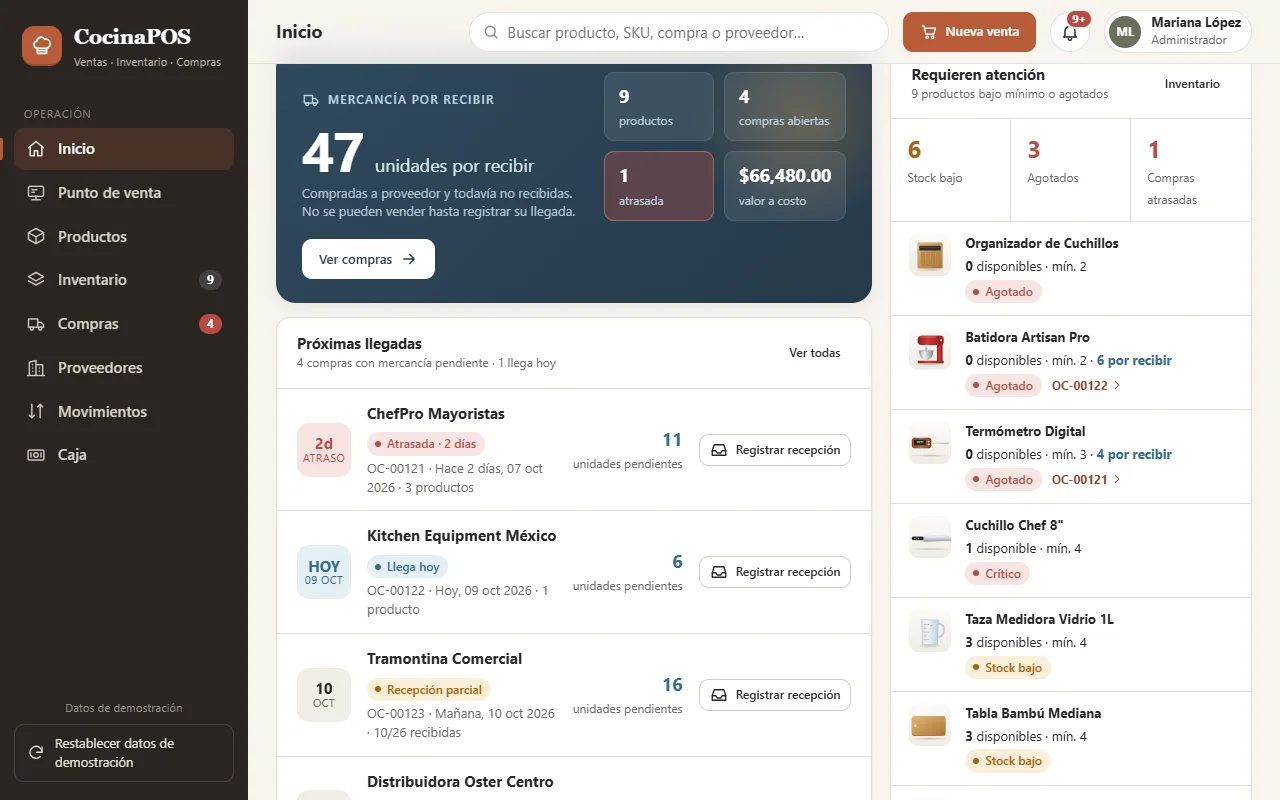This screenshot has width=1280, height=800.
Task: Click the $66,480.00 valor a costo card
Action: 785,186
